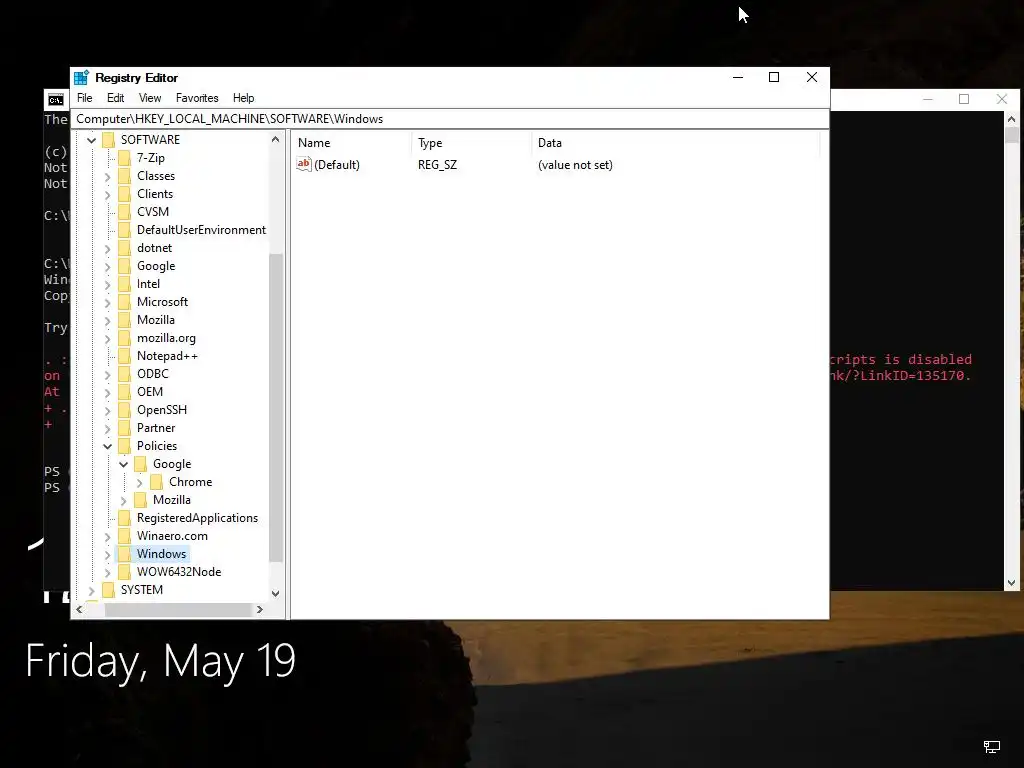
Task: Select the mozilla.org folder icon
Action: (x=125, y=338)
